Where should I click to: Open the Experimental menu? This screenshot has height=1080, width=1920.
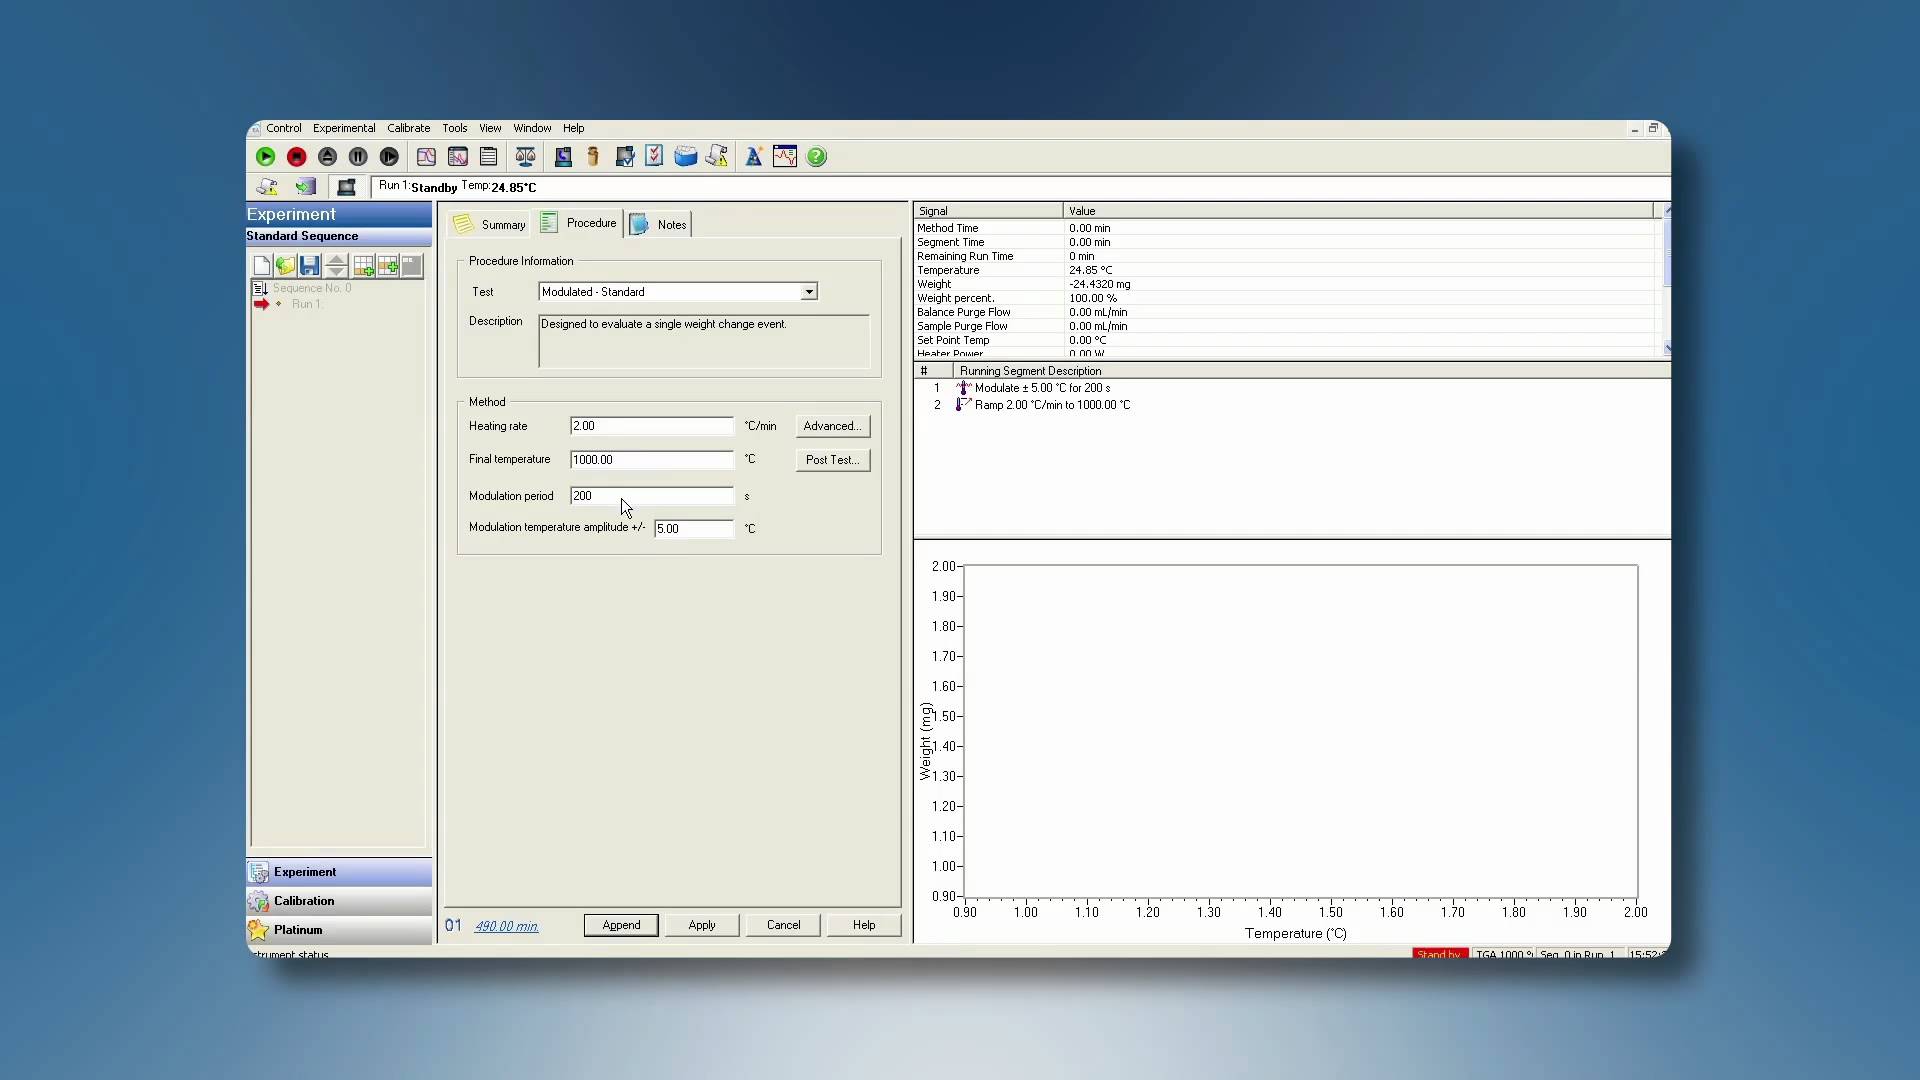343,128
